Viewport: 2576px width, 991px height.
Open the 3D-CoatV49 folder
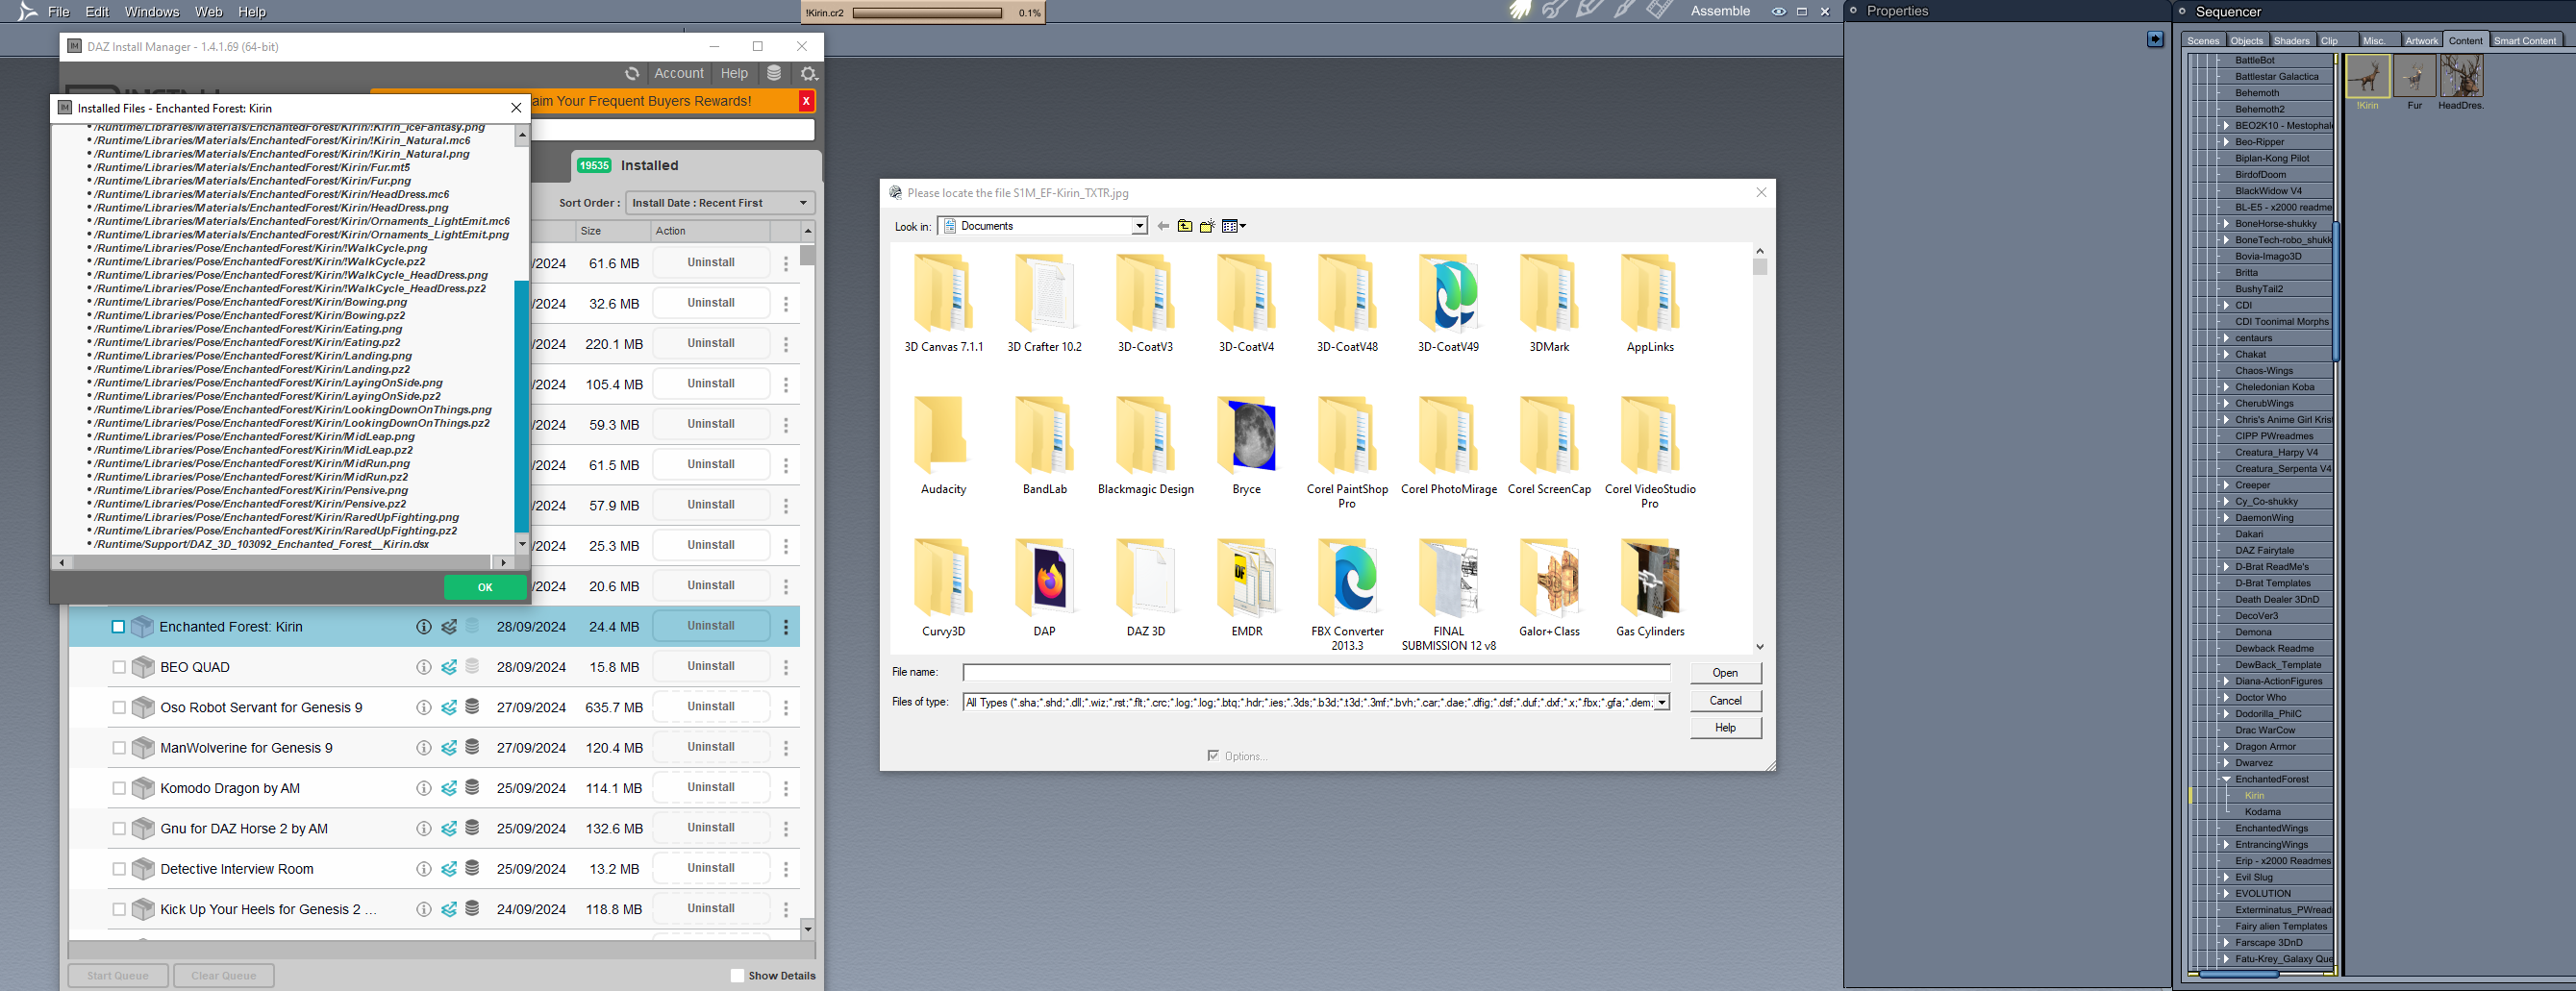point(1448,304)
